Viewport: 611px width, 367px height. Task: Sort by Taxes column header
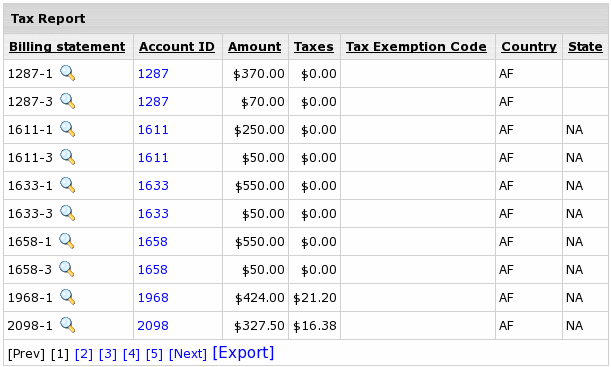[314, 47]
